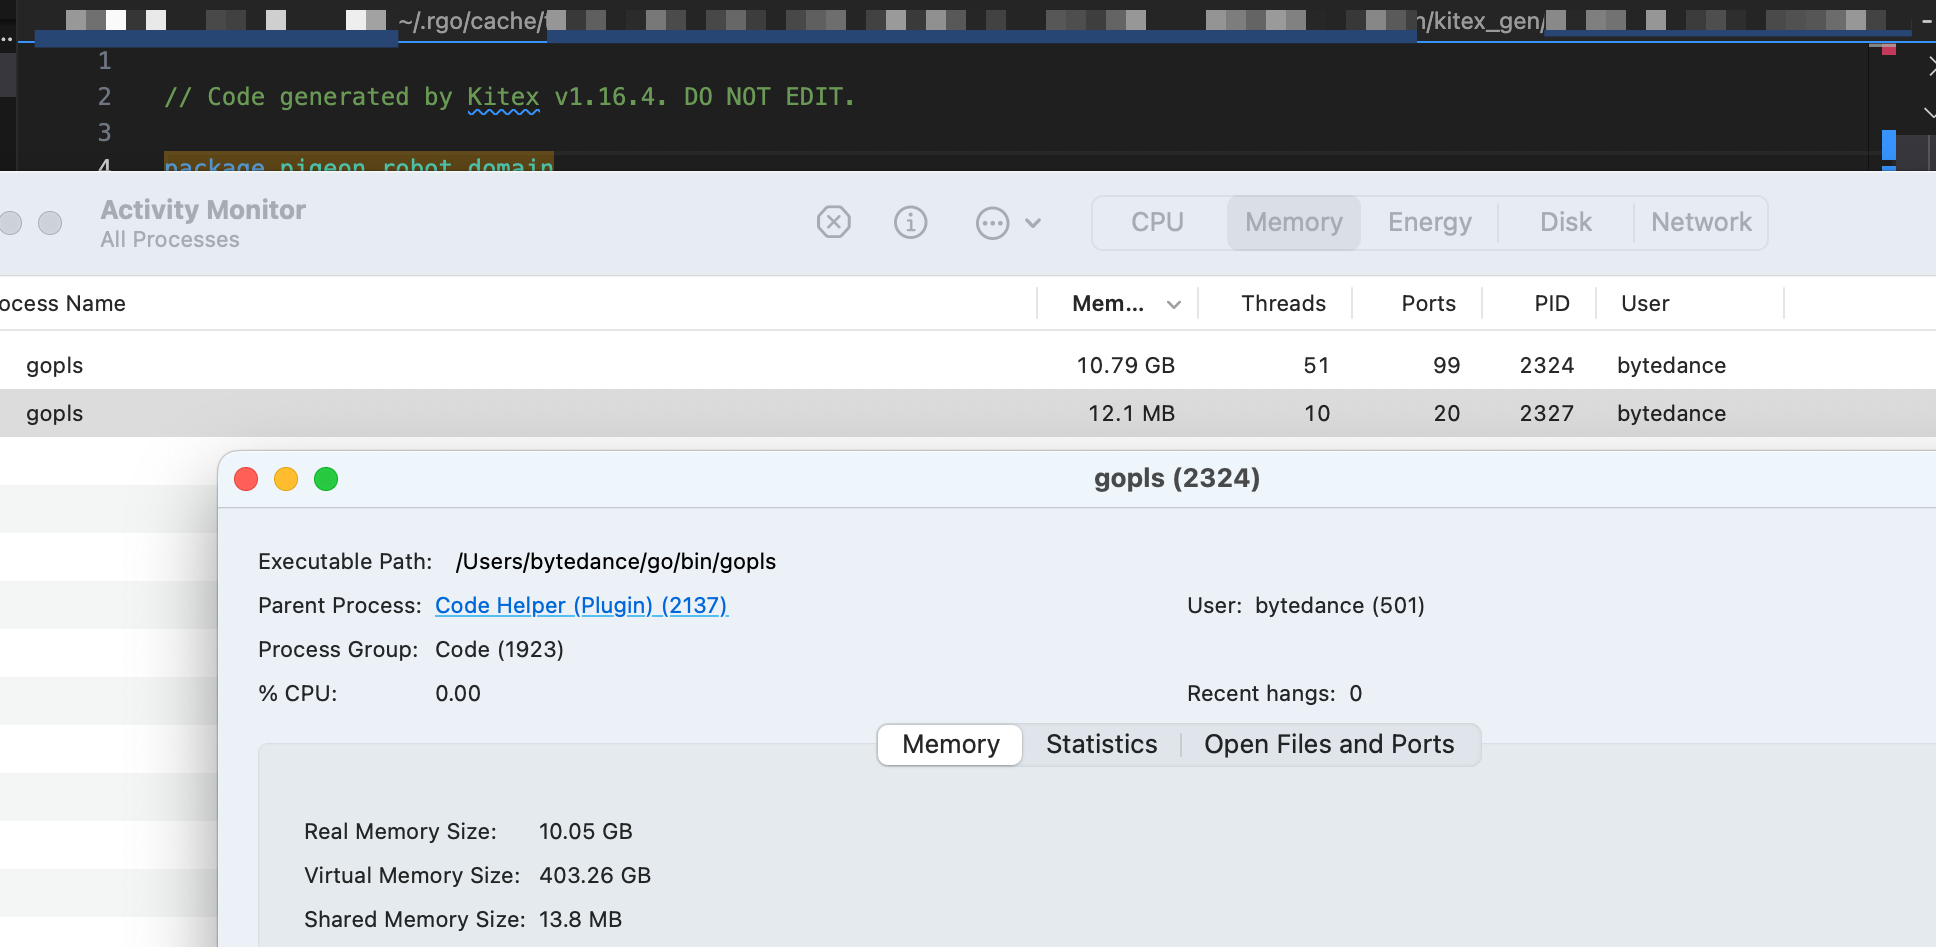Open the Network tab

[x=1700, y=222]
